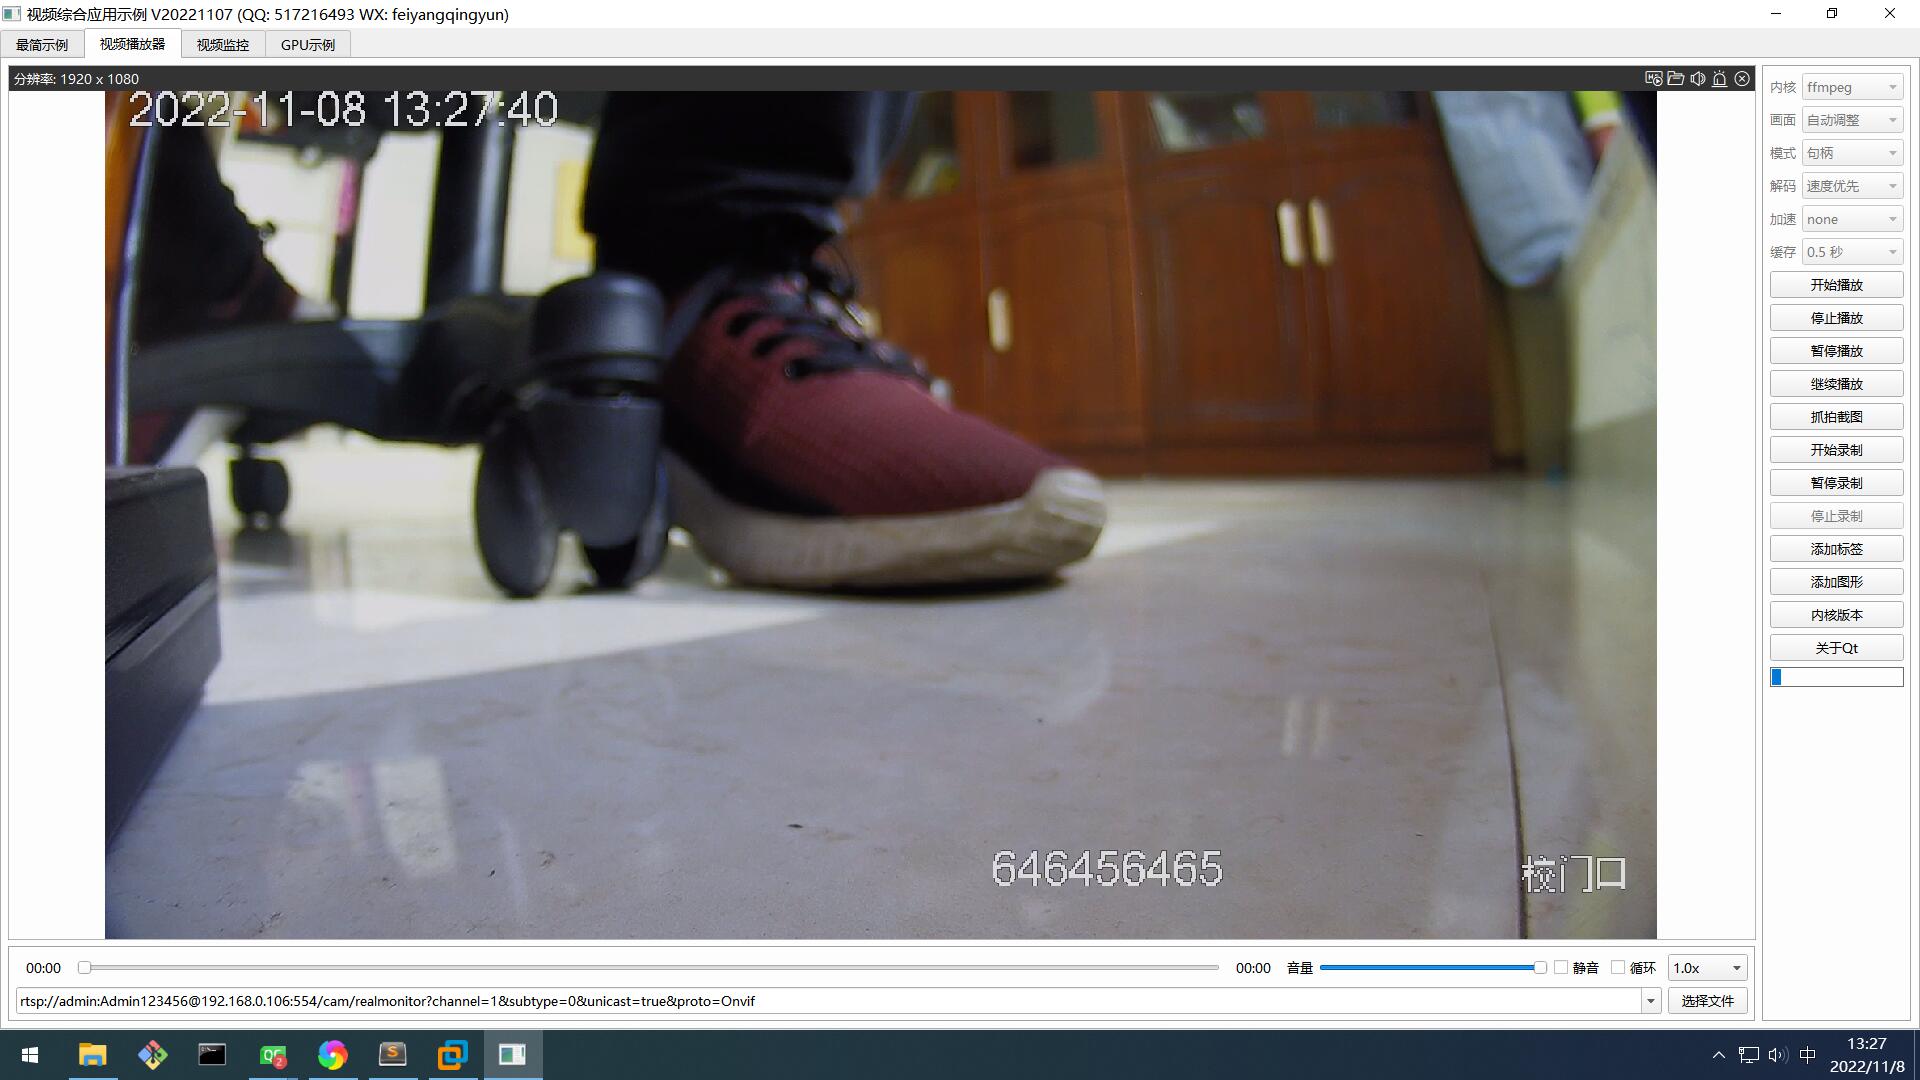Screen dimensions: 1920x1080
Task: Enable the 静音 mute checkbox
Action: tap(1561, 967)
